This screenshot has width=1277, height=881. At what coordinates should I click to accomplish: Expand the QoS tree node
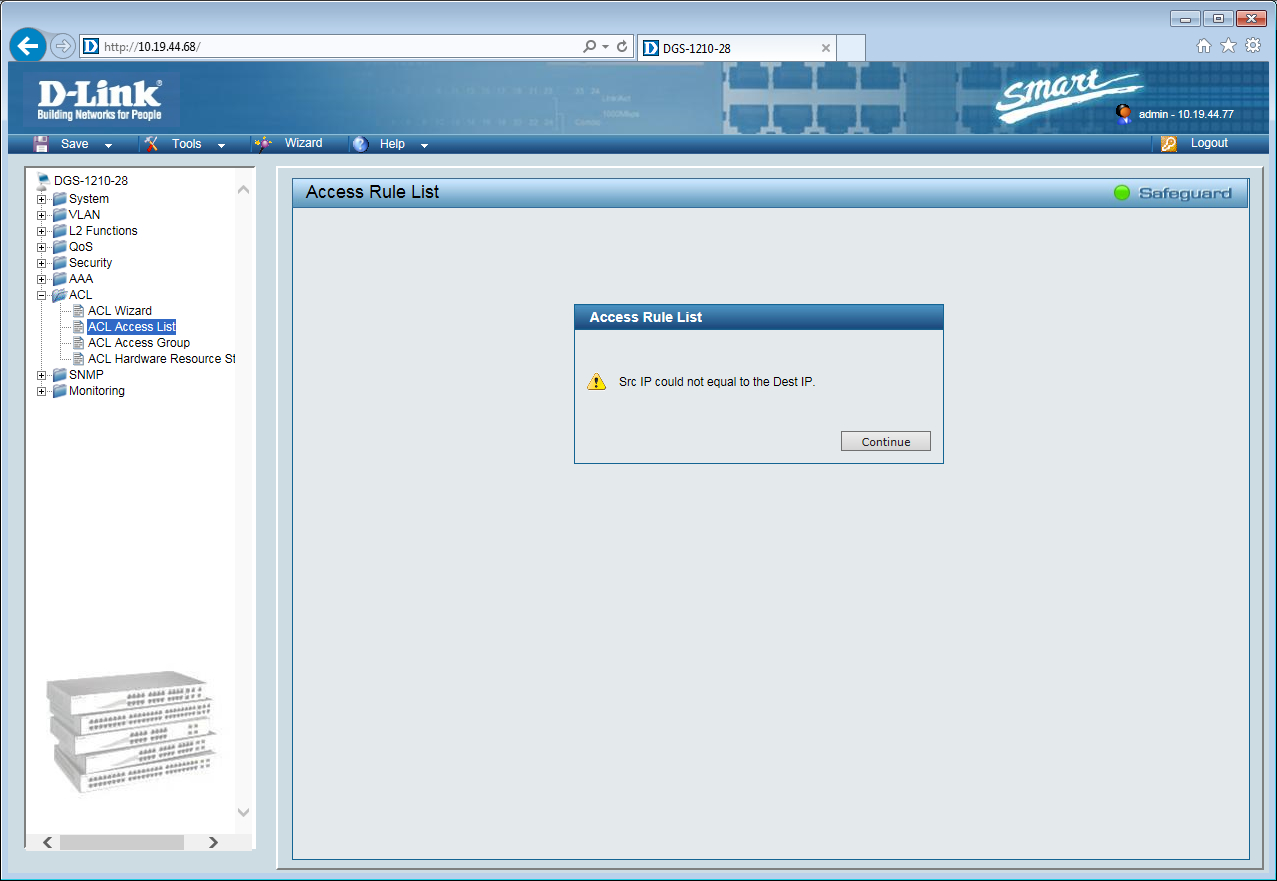[42, 247]
